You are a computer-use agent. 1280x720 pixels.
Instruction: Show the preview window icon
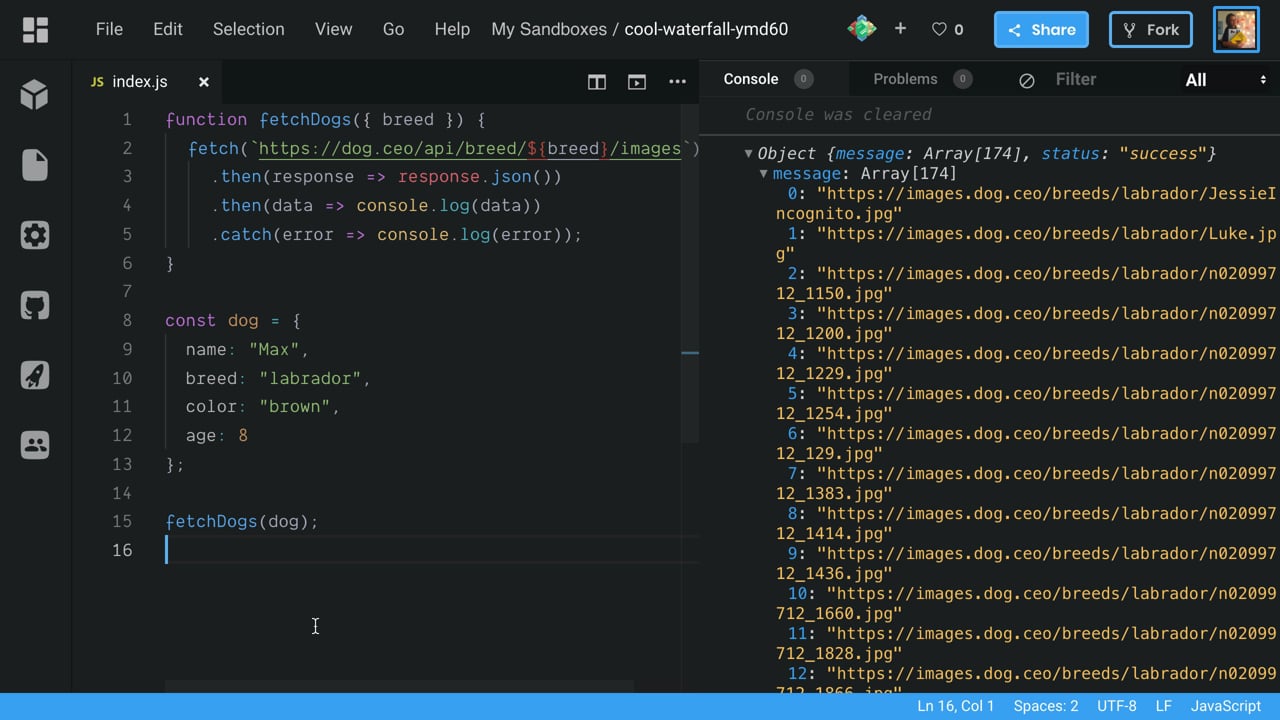click(x=637, y=82)
